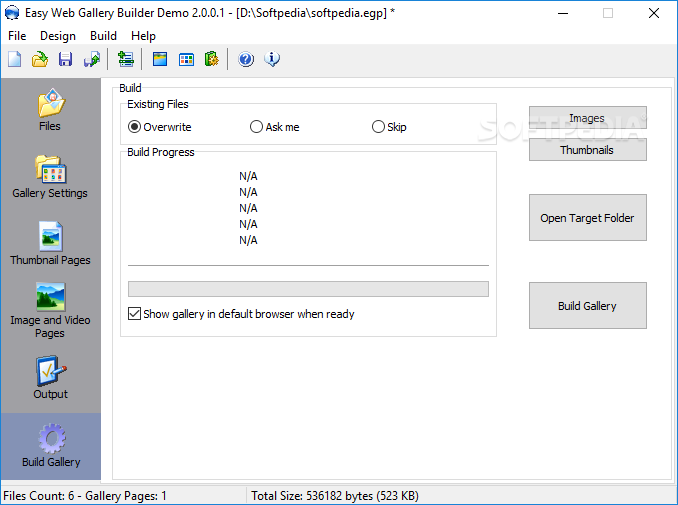
Task: Click Files Count status bar text
Action: 85,495
